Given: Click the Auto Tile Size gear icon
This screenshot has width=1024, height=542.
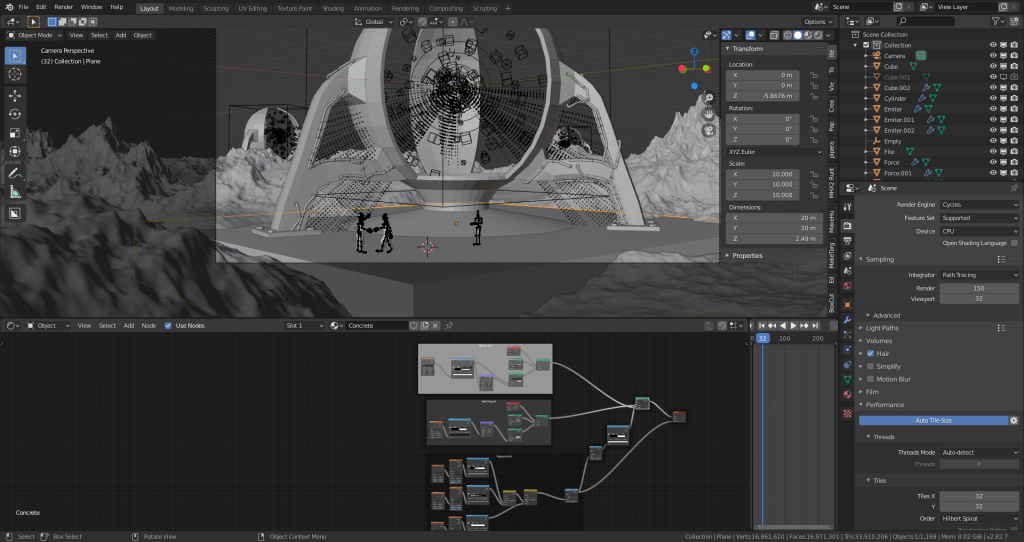Looking at the screenshot, I should pyautogui.click(x=1014, y=421).
